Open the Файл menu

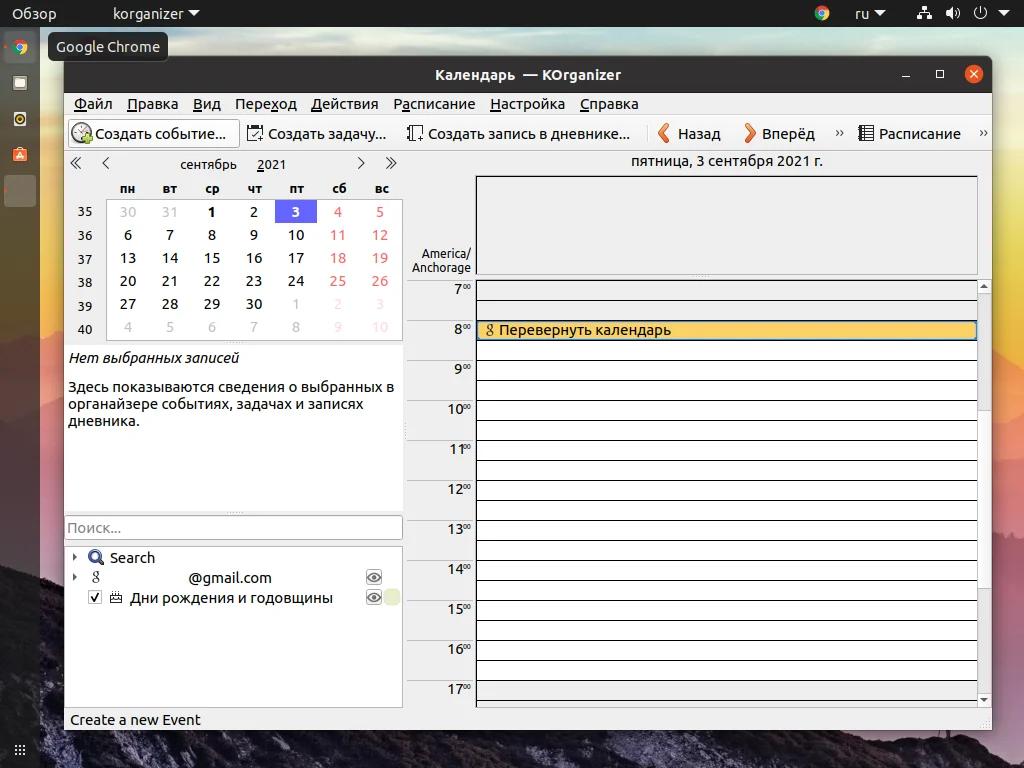[x=93, y=104]
